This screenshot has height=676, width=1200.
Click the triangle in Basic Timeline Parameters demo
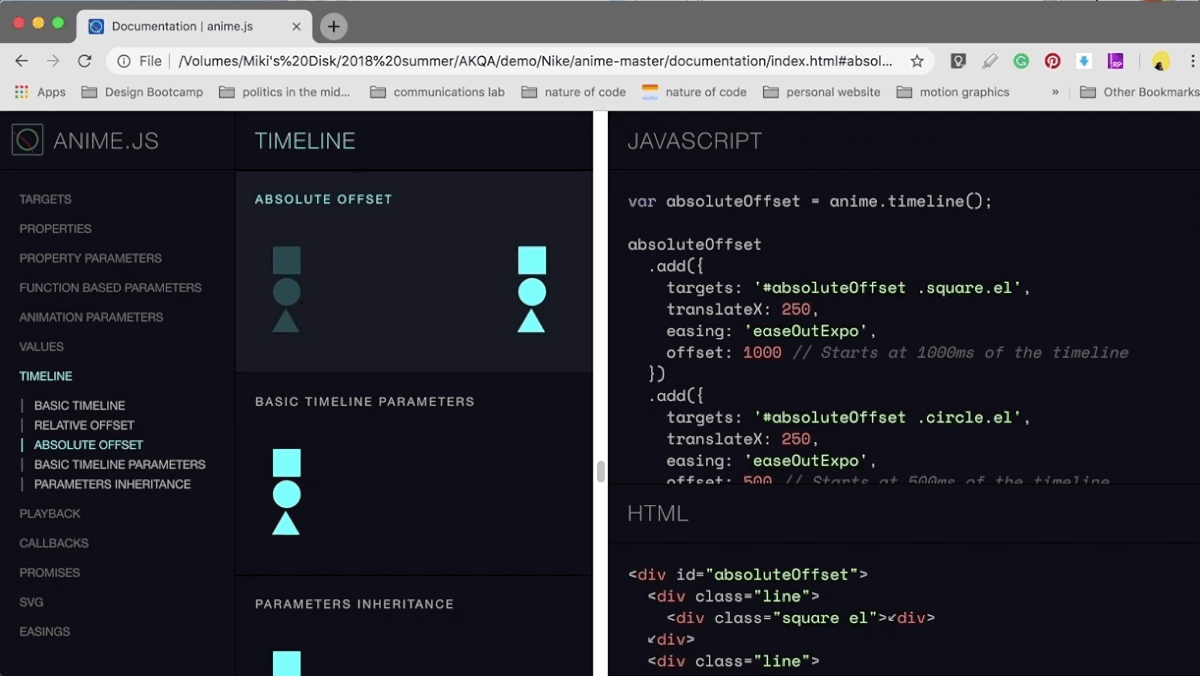286,523
